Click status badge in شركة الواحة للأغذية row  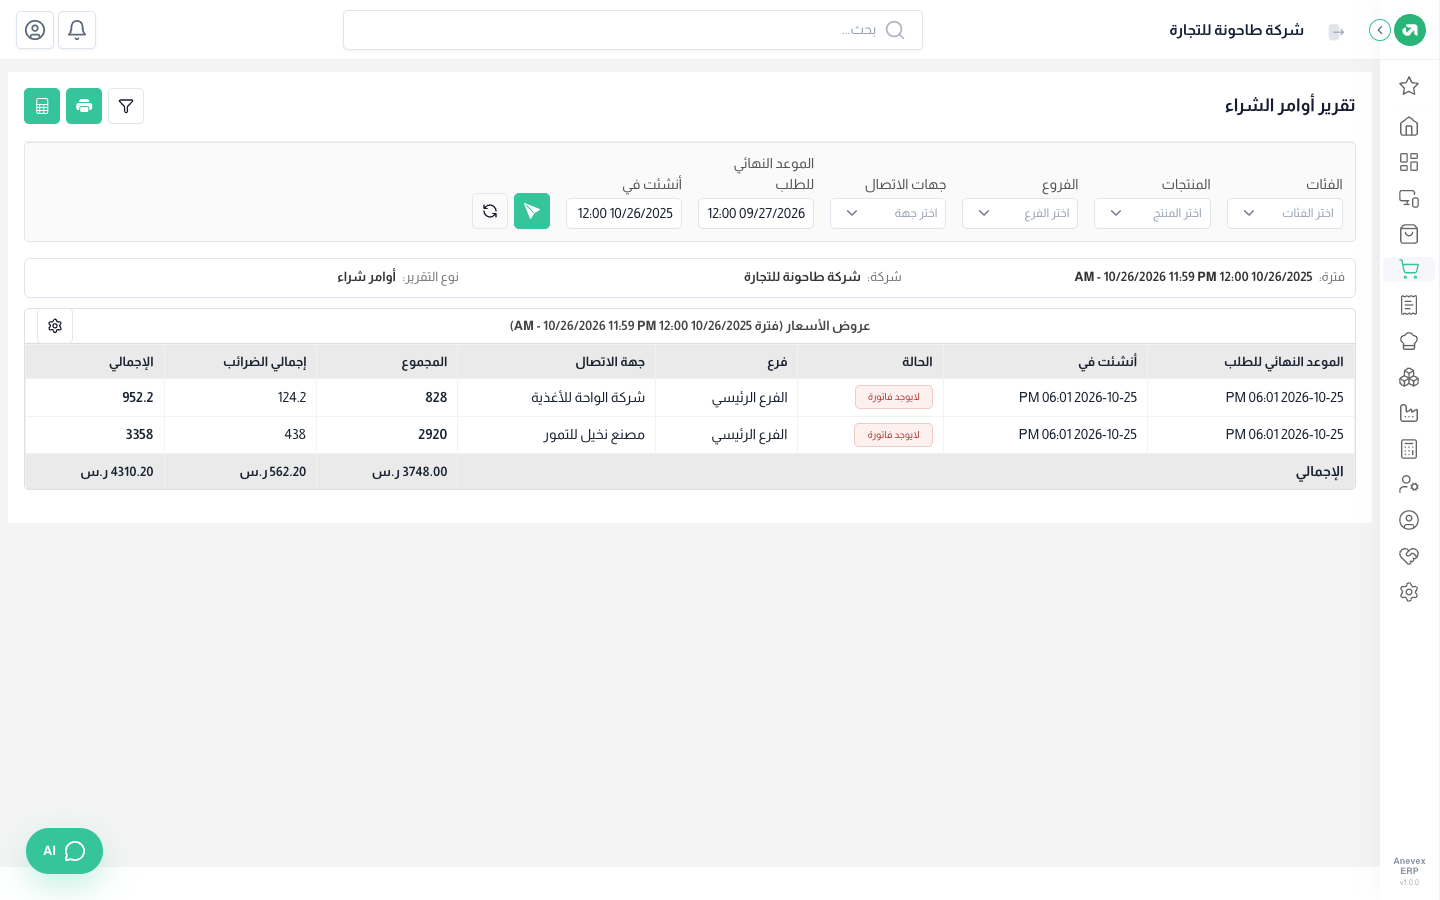click(x=894, y=397)
